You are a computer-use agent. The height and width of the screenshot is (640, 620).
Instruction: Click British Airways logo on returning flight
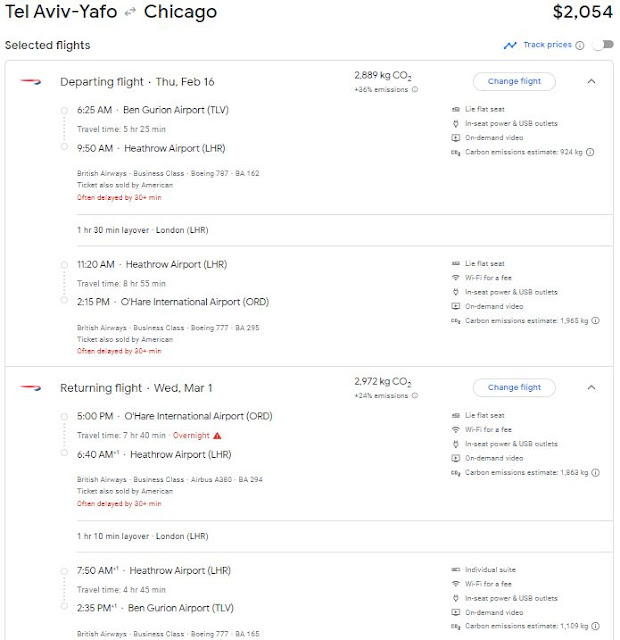pyautogui.click(x=30, y=387)
